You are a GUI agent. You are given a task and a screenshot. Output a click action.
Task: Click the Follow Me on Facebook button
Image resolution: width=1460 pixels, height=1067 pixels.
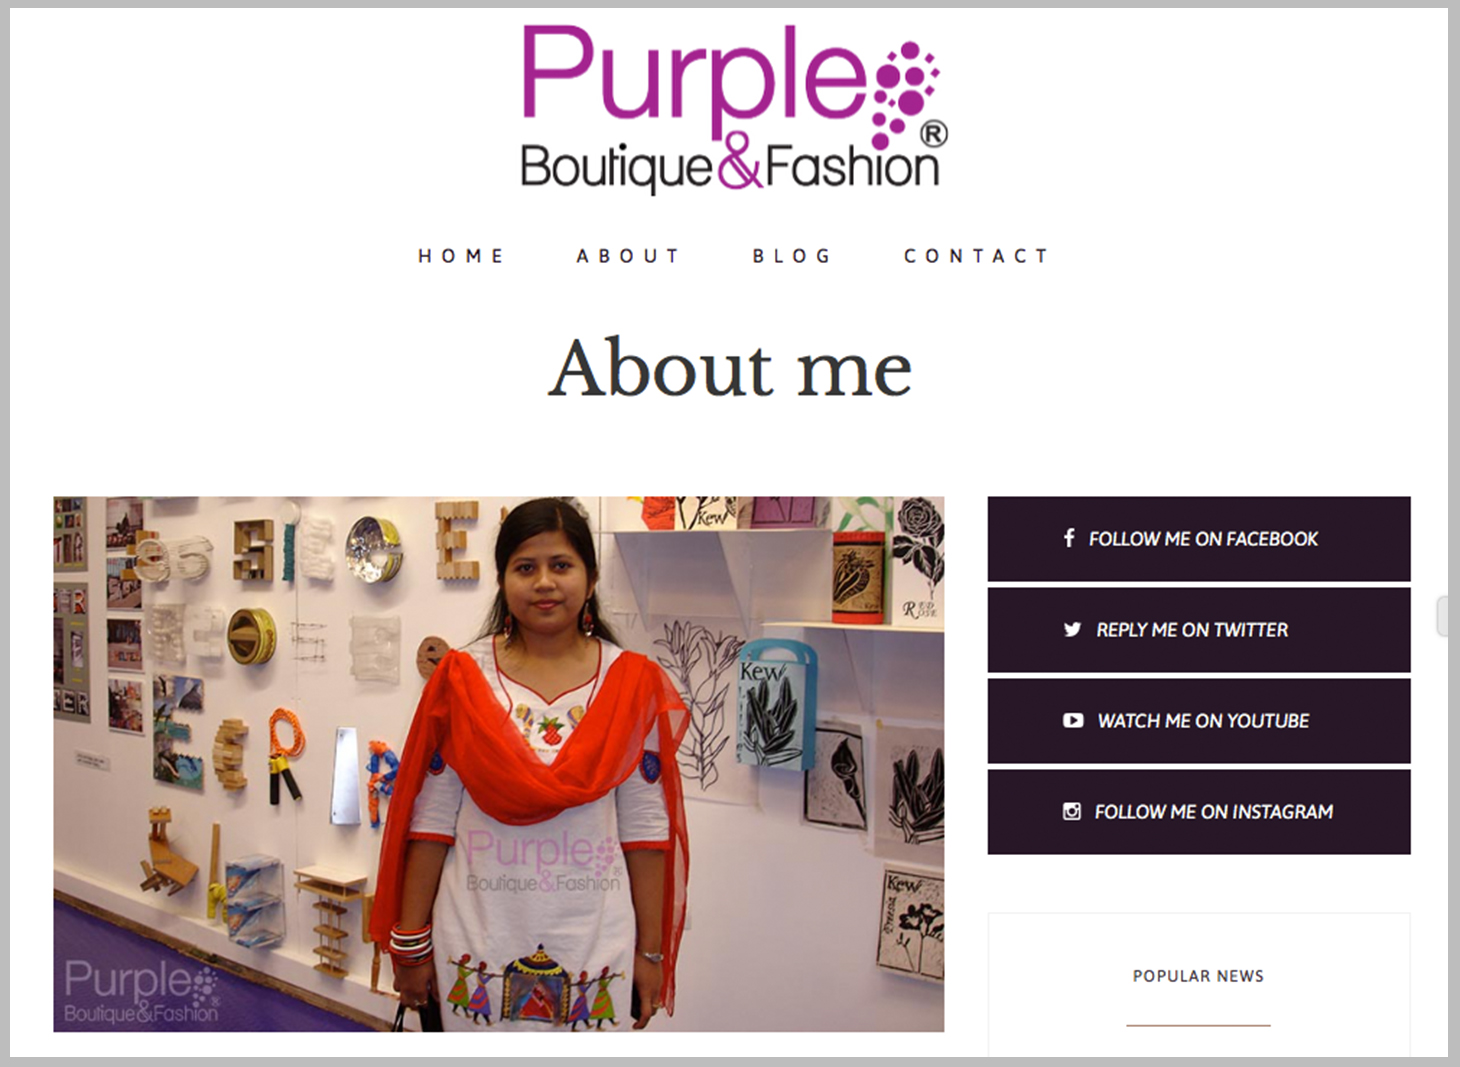click(1199, 539)
